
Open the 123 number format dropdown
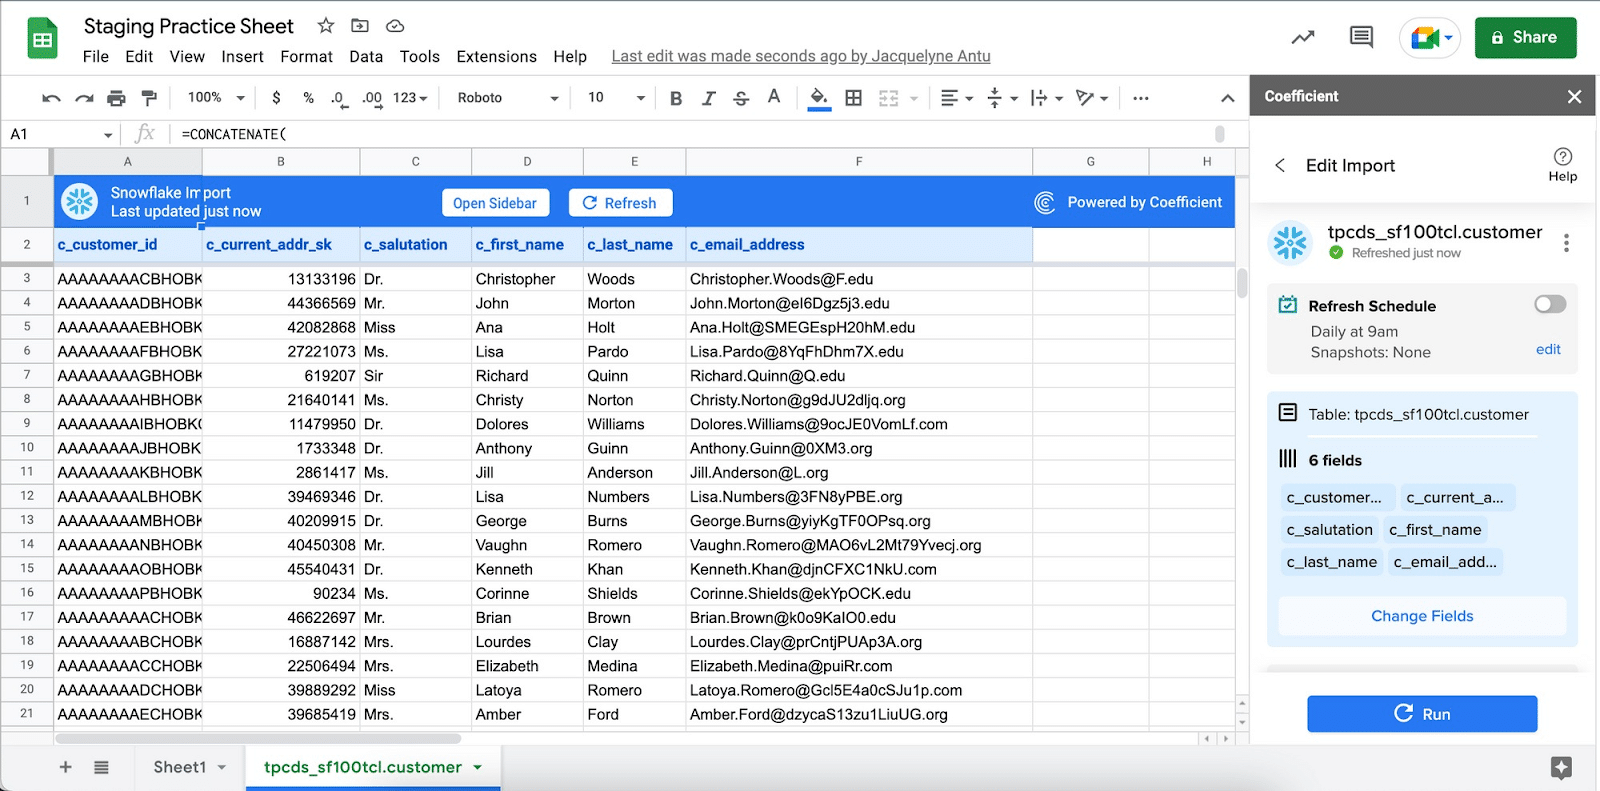point(410,98)
